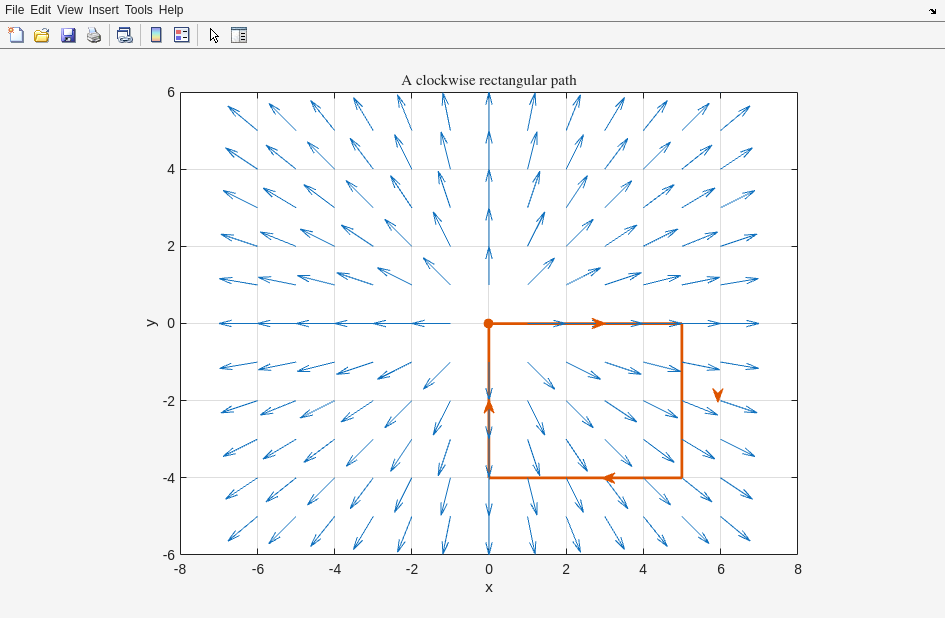Click the Link Plot toolbar icon

click(x=124, y=35)
